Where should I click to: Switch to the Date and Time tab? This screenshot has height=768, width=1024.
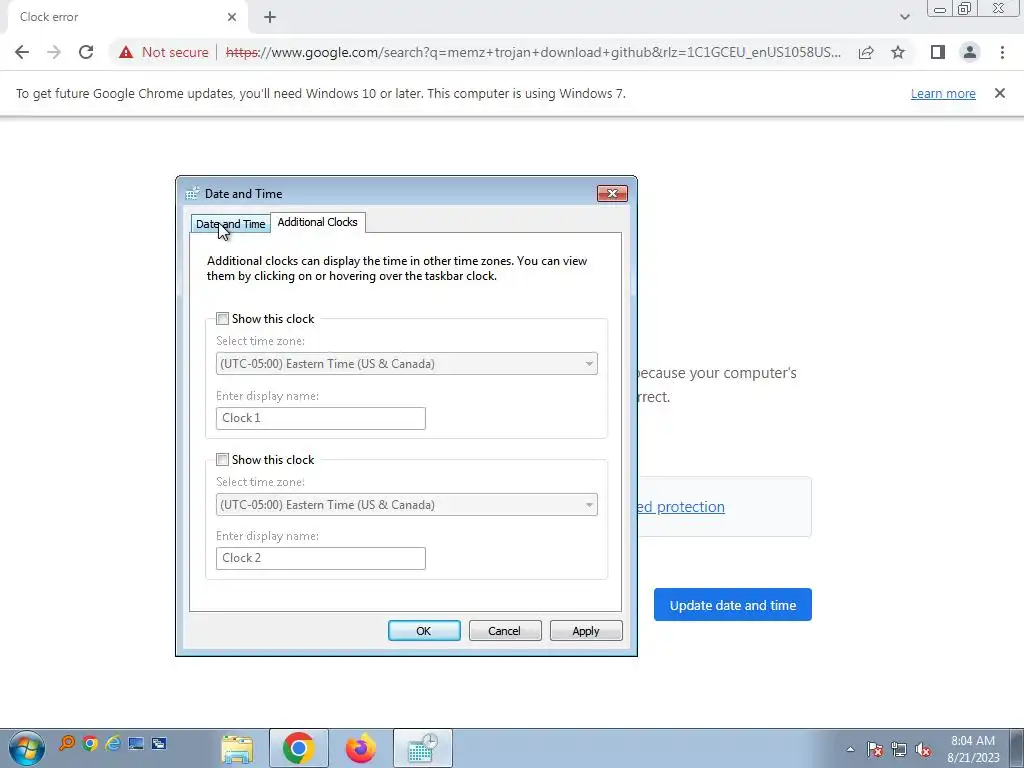tap(231, 224)
